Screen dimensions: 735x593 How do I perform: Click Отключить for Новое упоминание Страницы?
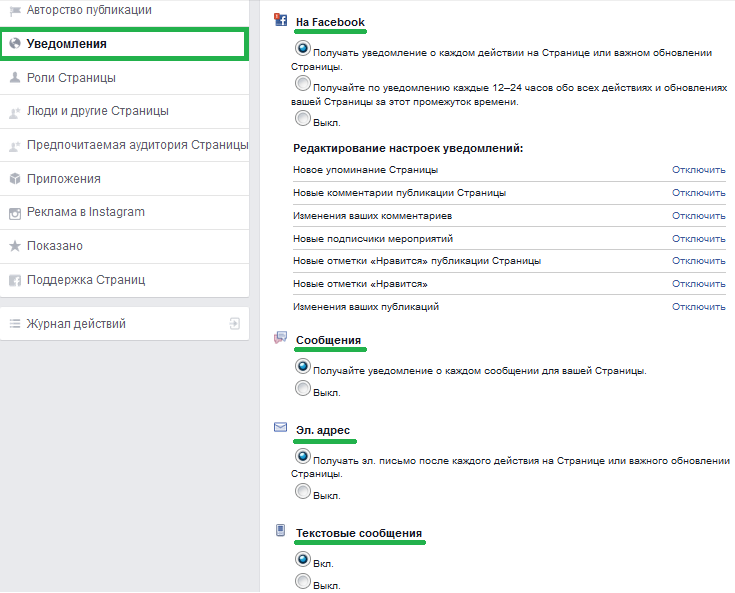(698, 170)
